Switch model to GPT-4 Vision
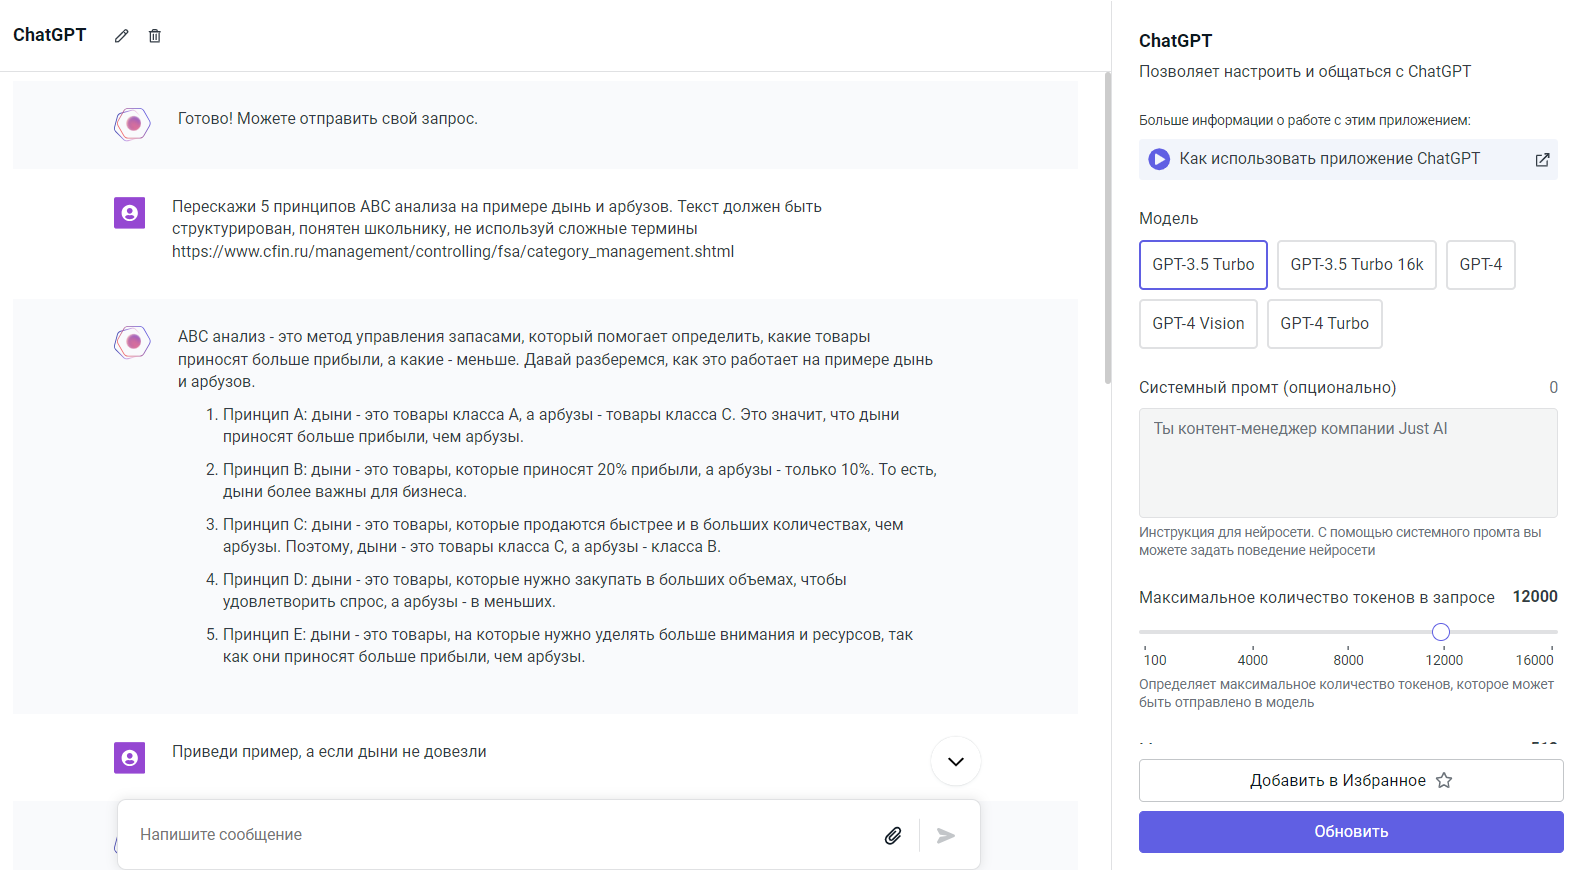The width and height of the screenshot is (1574, 870). [1198, 324]
